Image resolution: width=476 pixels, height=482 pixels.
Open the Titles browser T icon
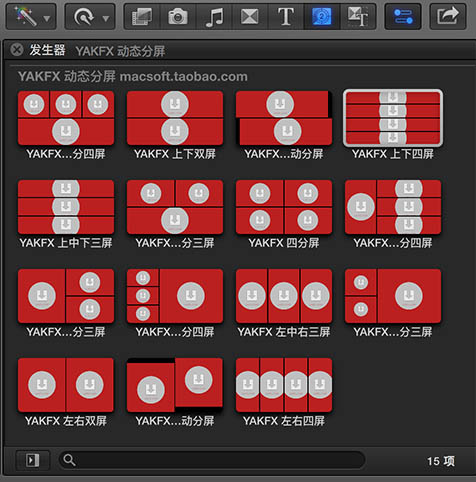[286, 17]
